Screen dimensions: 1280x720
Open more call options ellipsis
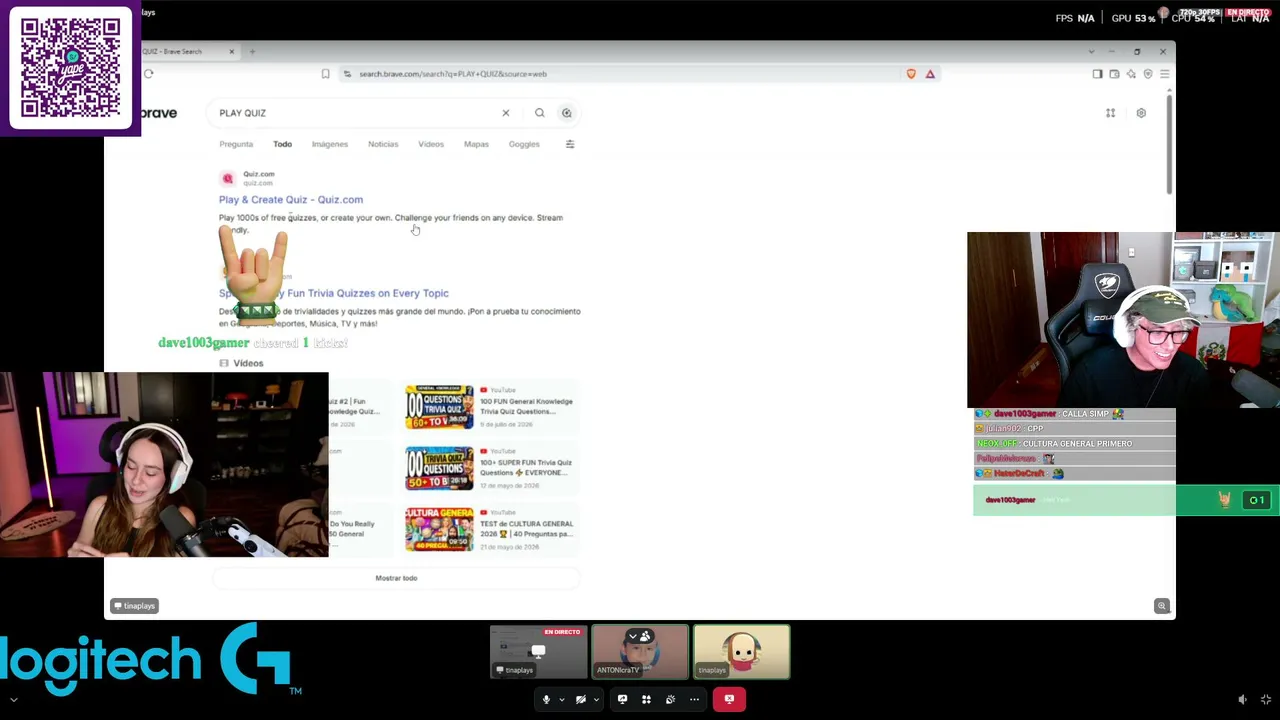[695, 700]
